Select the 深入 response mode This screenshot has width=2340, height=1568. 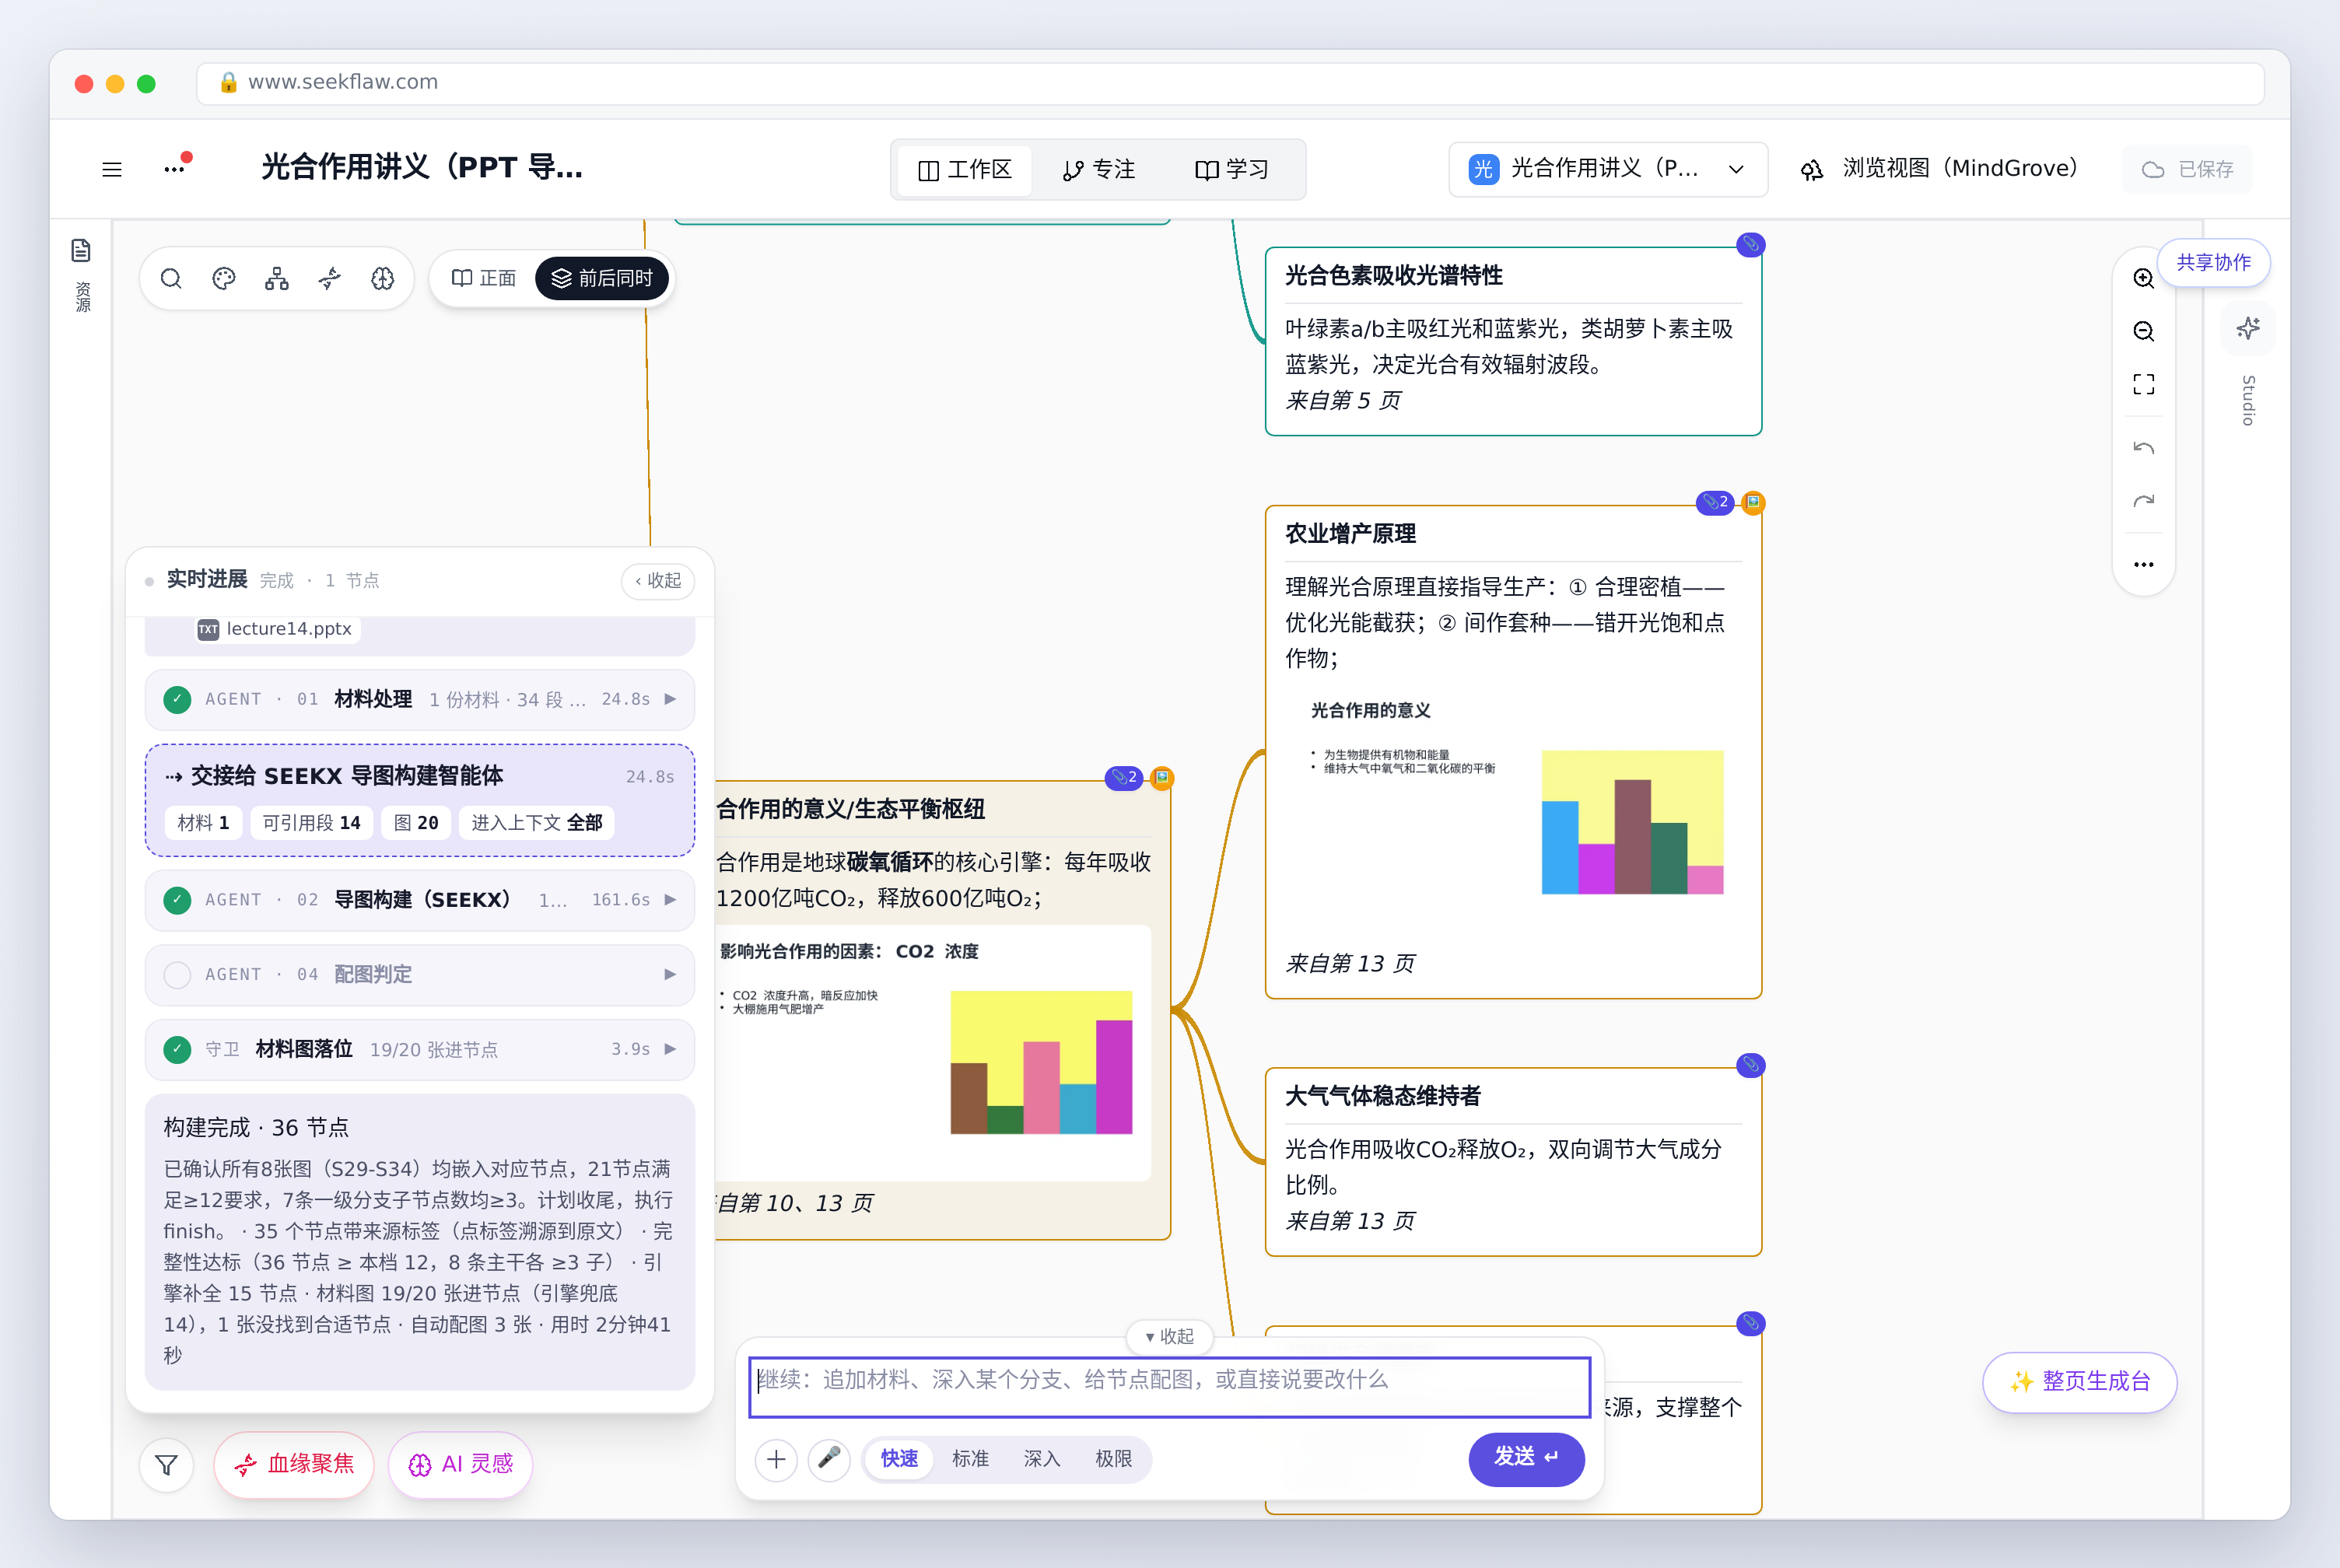pos(1041,1459)
